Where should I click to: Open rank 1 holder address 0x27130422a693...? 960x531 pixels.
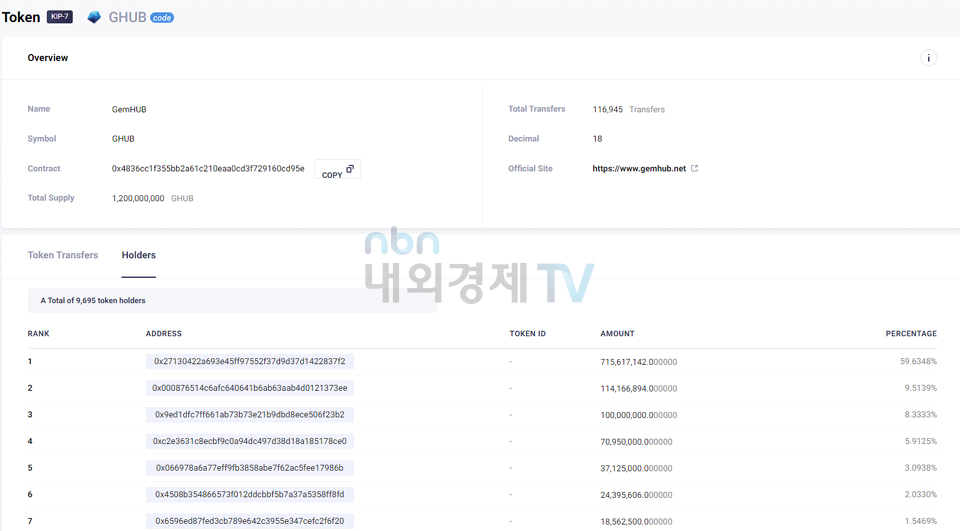250,361
